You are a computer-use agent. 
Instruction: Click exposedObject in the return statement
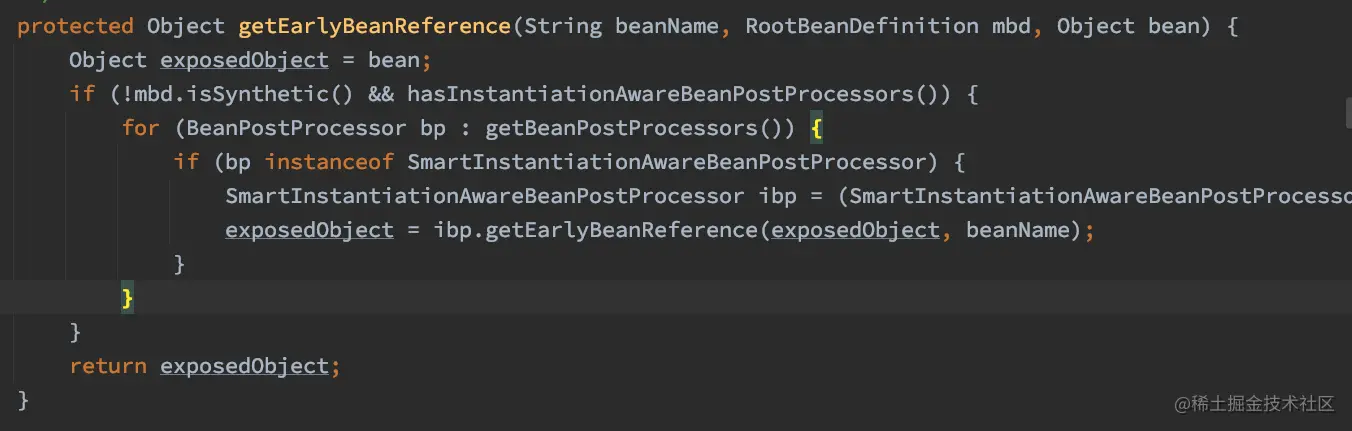click(244, 366)
